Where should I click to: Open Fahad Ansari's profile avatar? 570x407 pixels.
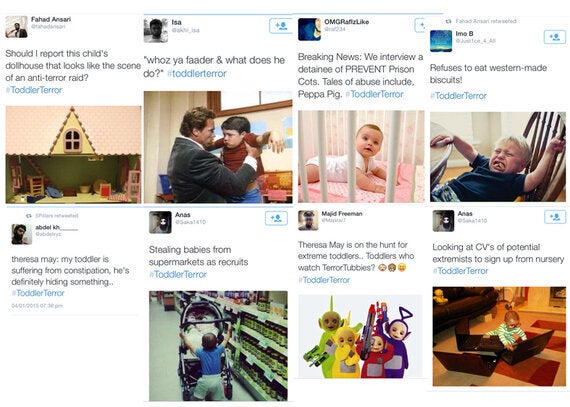pyautogui.click(x=16, y=27)
